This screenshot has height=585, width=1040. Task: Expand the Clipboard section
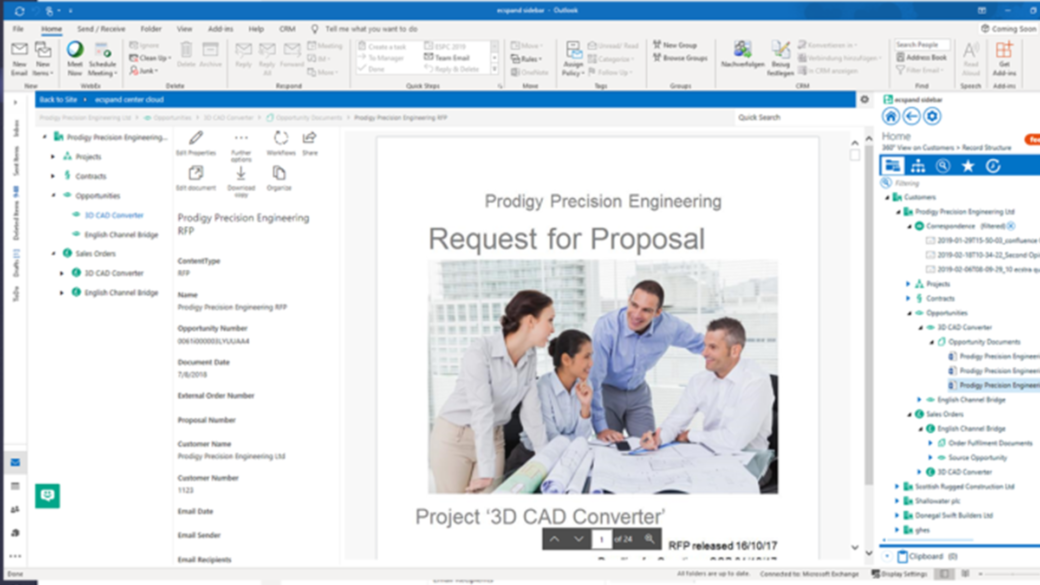887,556
